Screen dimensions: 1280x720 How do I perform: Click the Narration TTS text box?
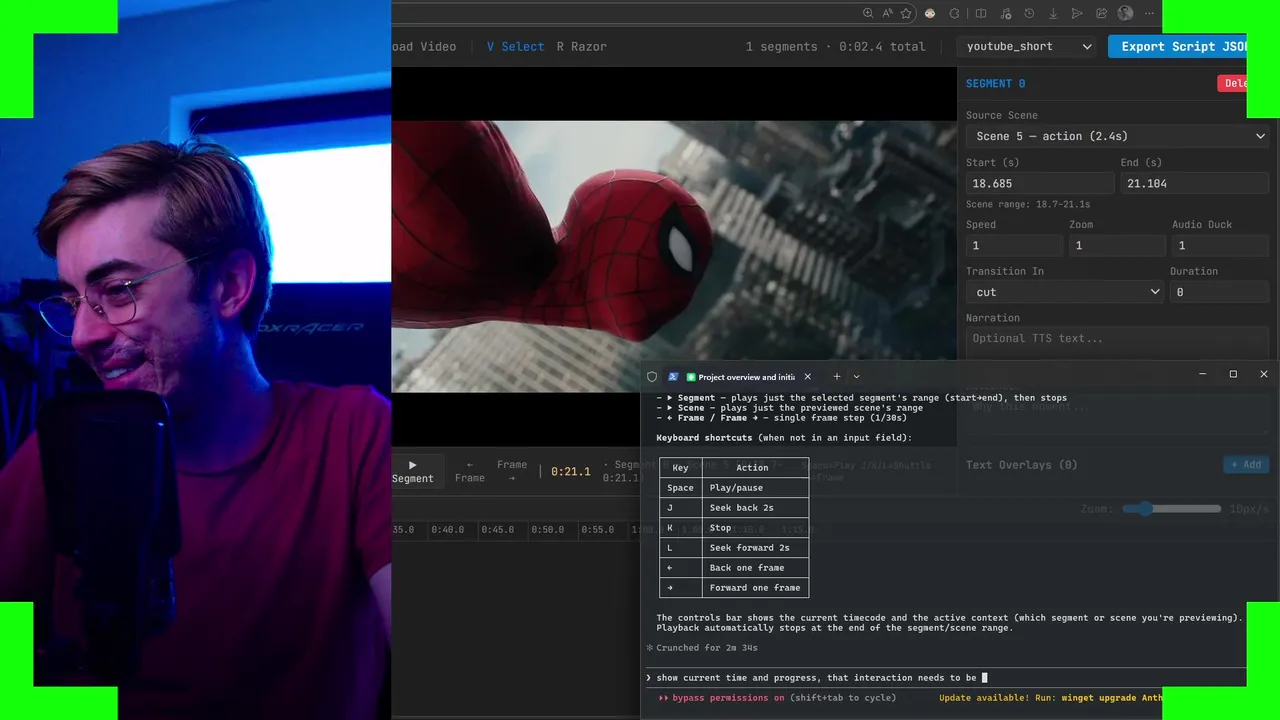(x=1118, y=343)
